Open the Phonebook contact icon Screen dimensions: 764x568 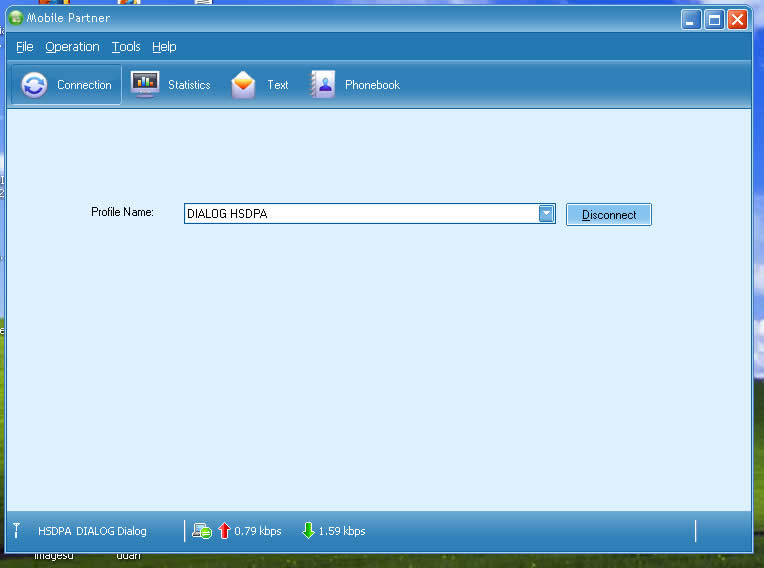pyautogui.click(x=324, y=85)
